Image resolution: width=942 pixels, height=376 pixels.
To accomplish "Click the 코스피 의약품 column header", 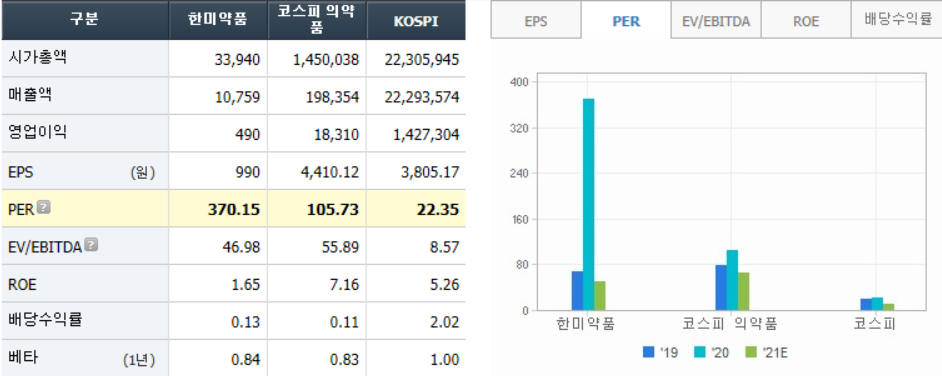I will point(317,20).
